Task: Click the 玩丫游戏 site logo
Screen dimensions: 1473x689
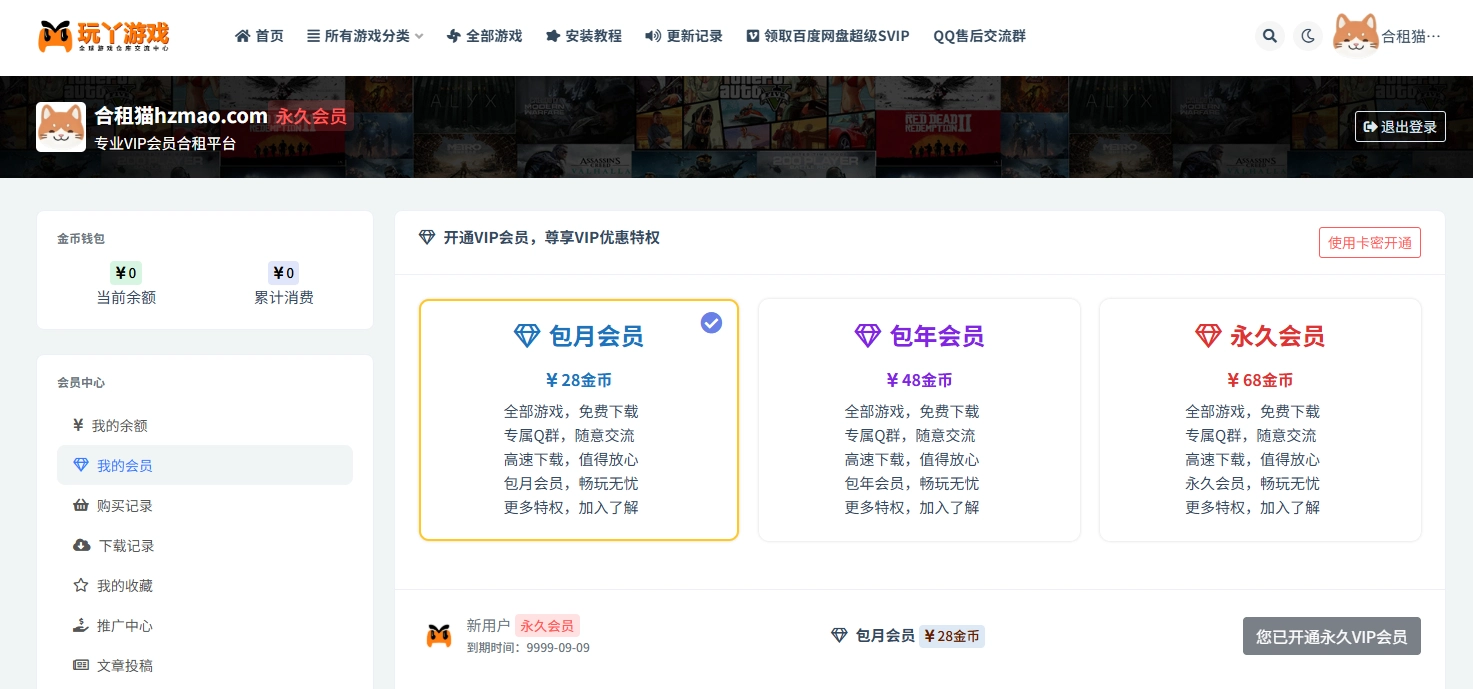Action: tap(104, 36)
